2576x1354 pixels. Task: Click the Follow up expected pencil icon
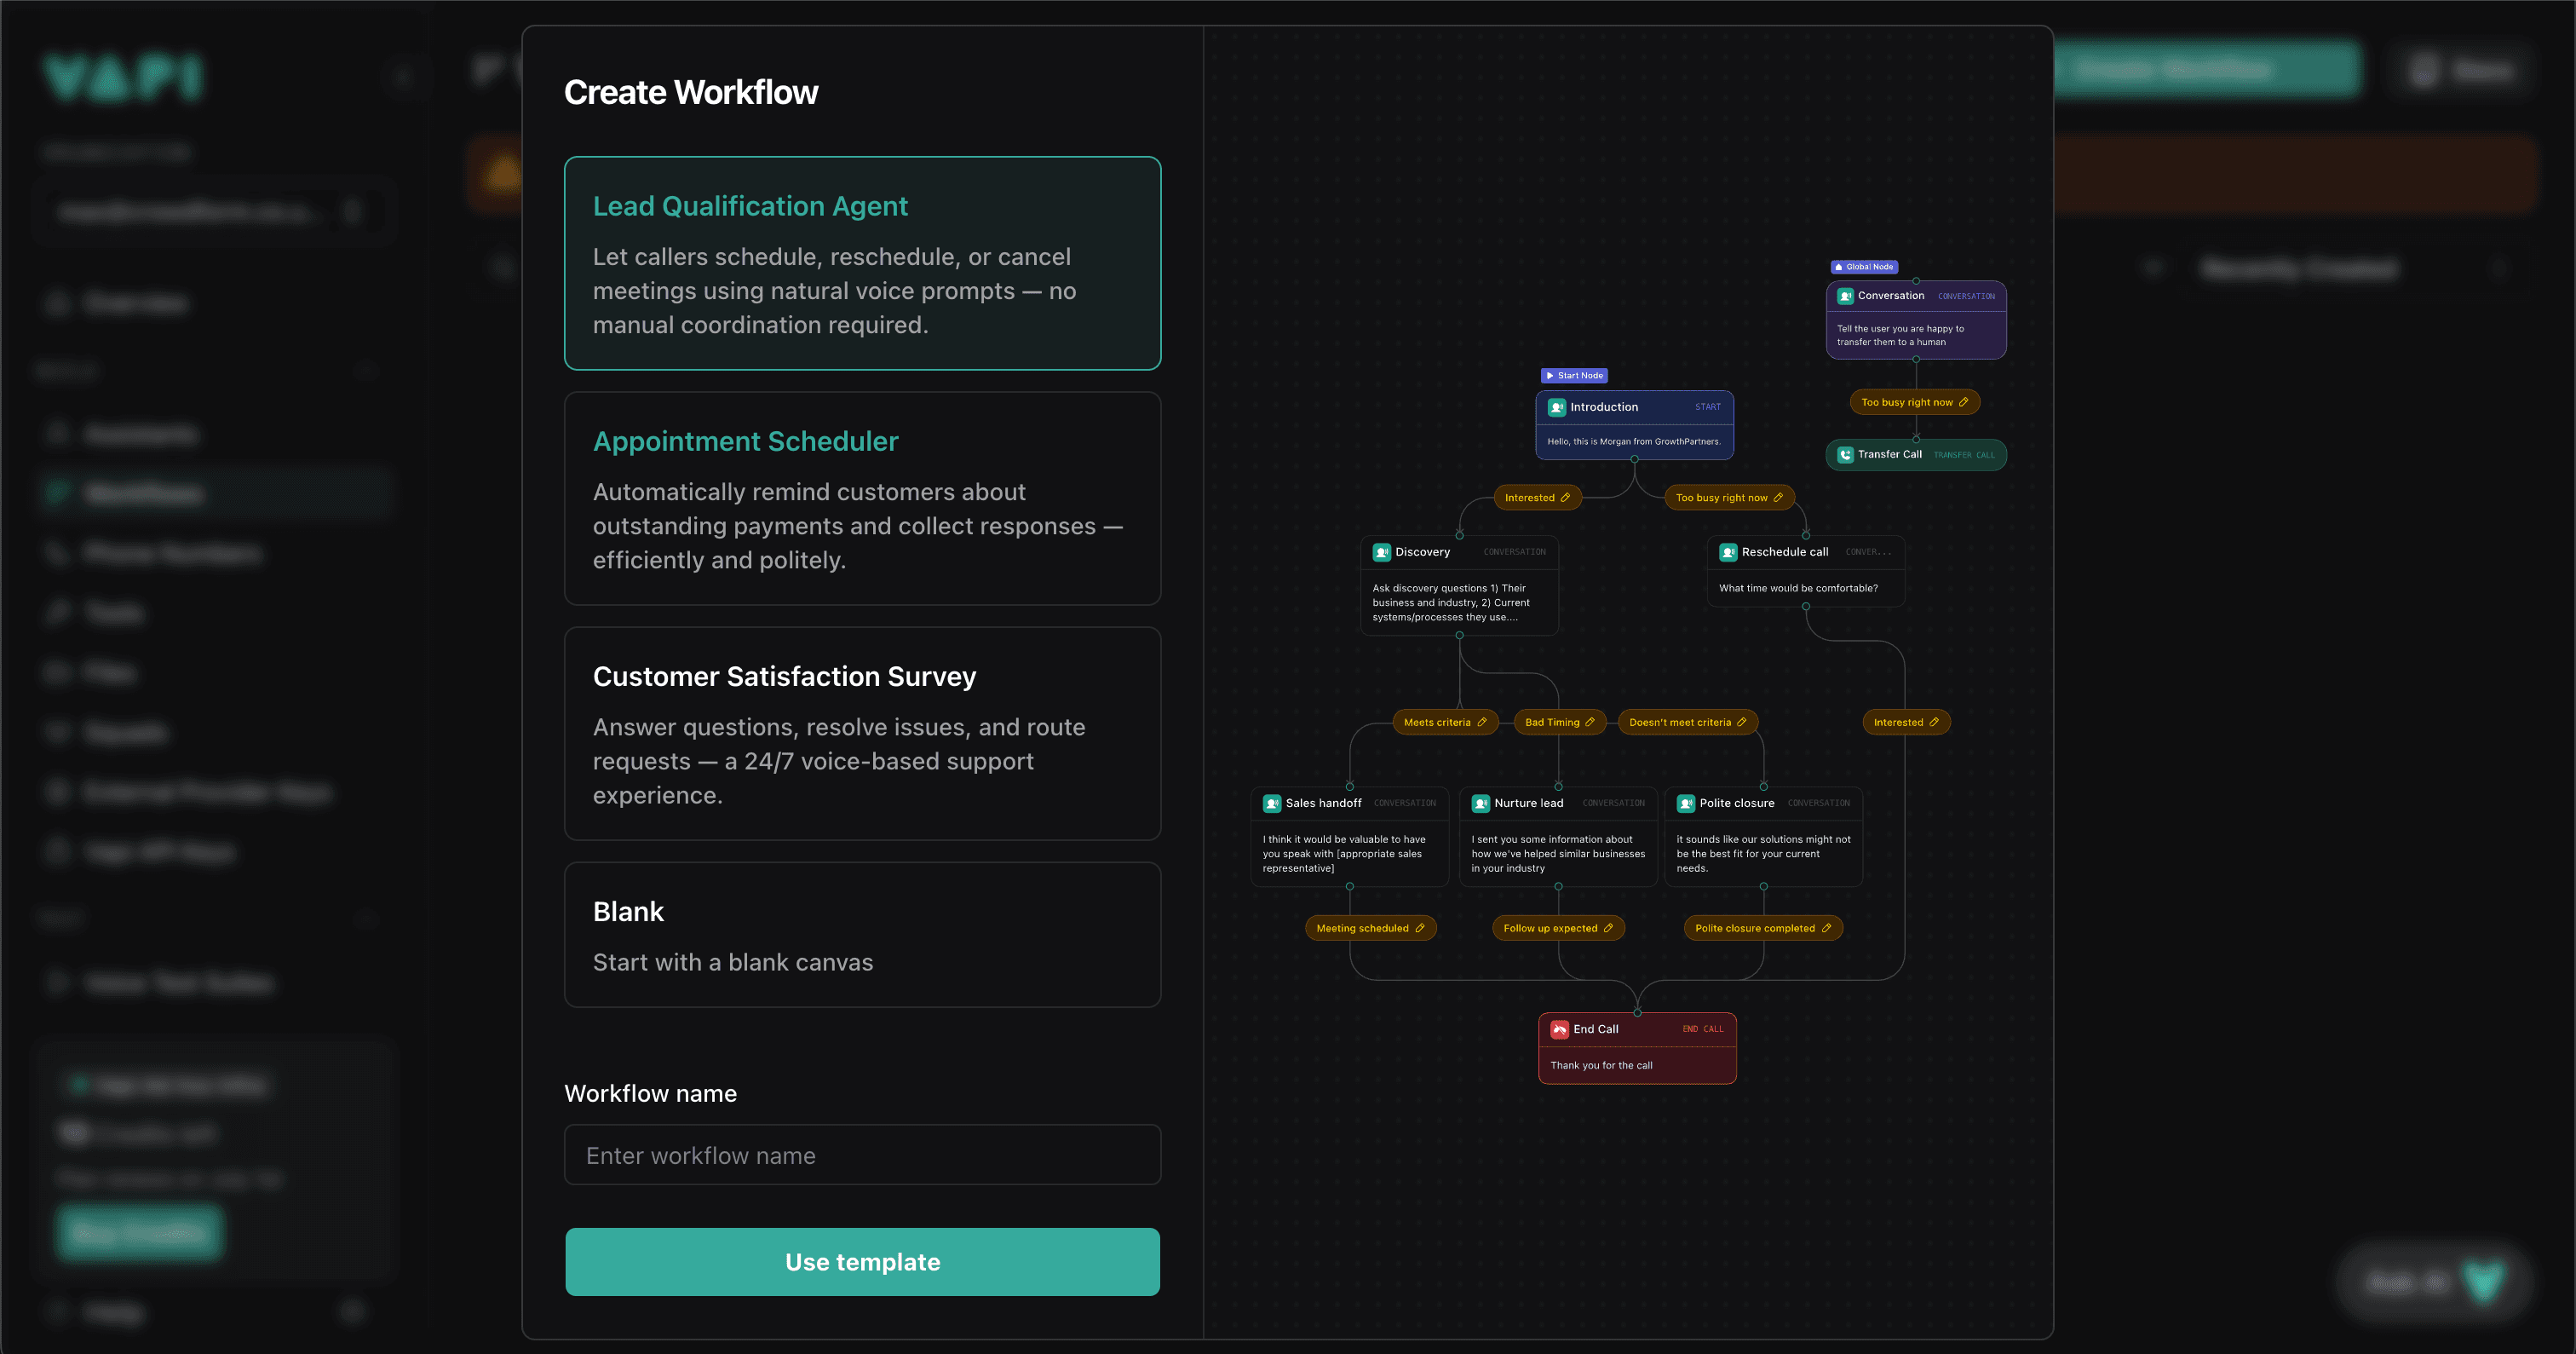point(1608,928)
